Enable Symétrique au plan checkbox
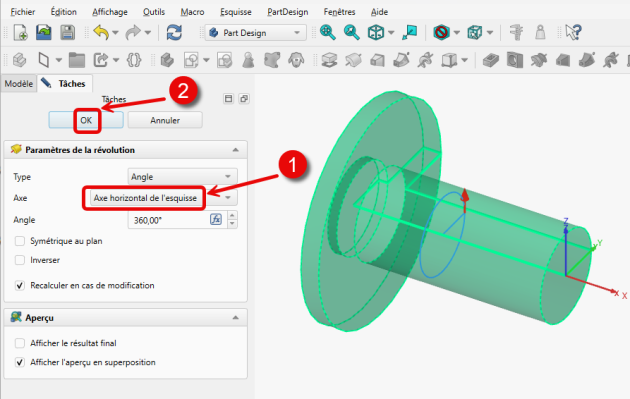The image size is (630, 399). 19,241
